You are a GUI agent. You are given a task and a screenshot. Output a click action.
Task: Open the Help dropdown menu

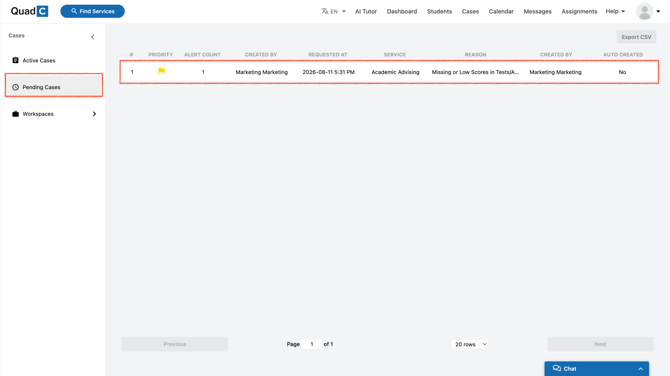point(615,12)
